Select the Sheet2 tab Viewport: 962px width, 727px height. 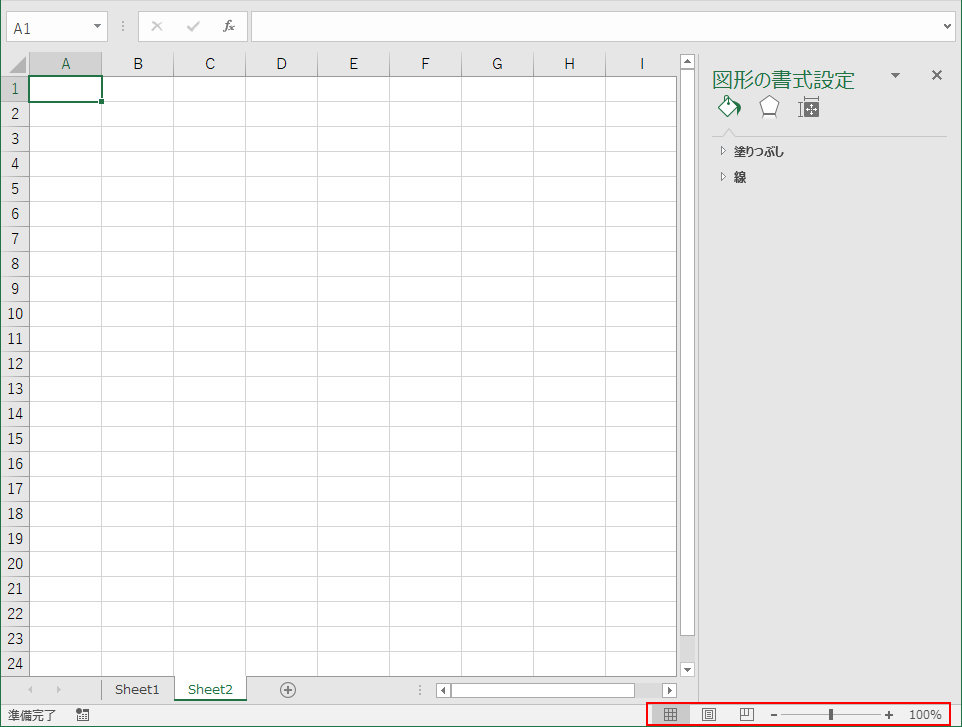tap(210, 690)
